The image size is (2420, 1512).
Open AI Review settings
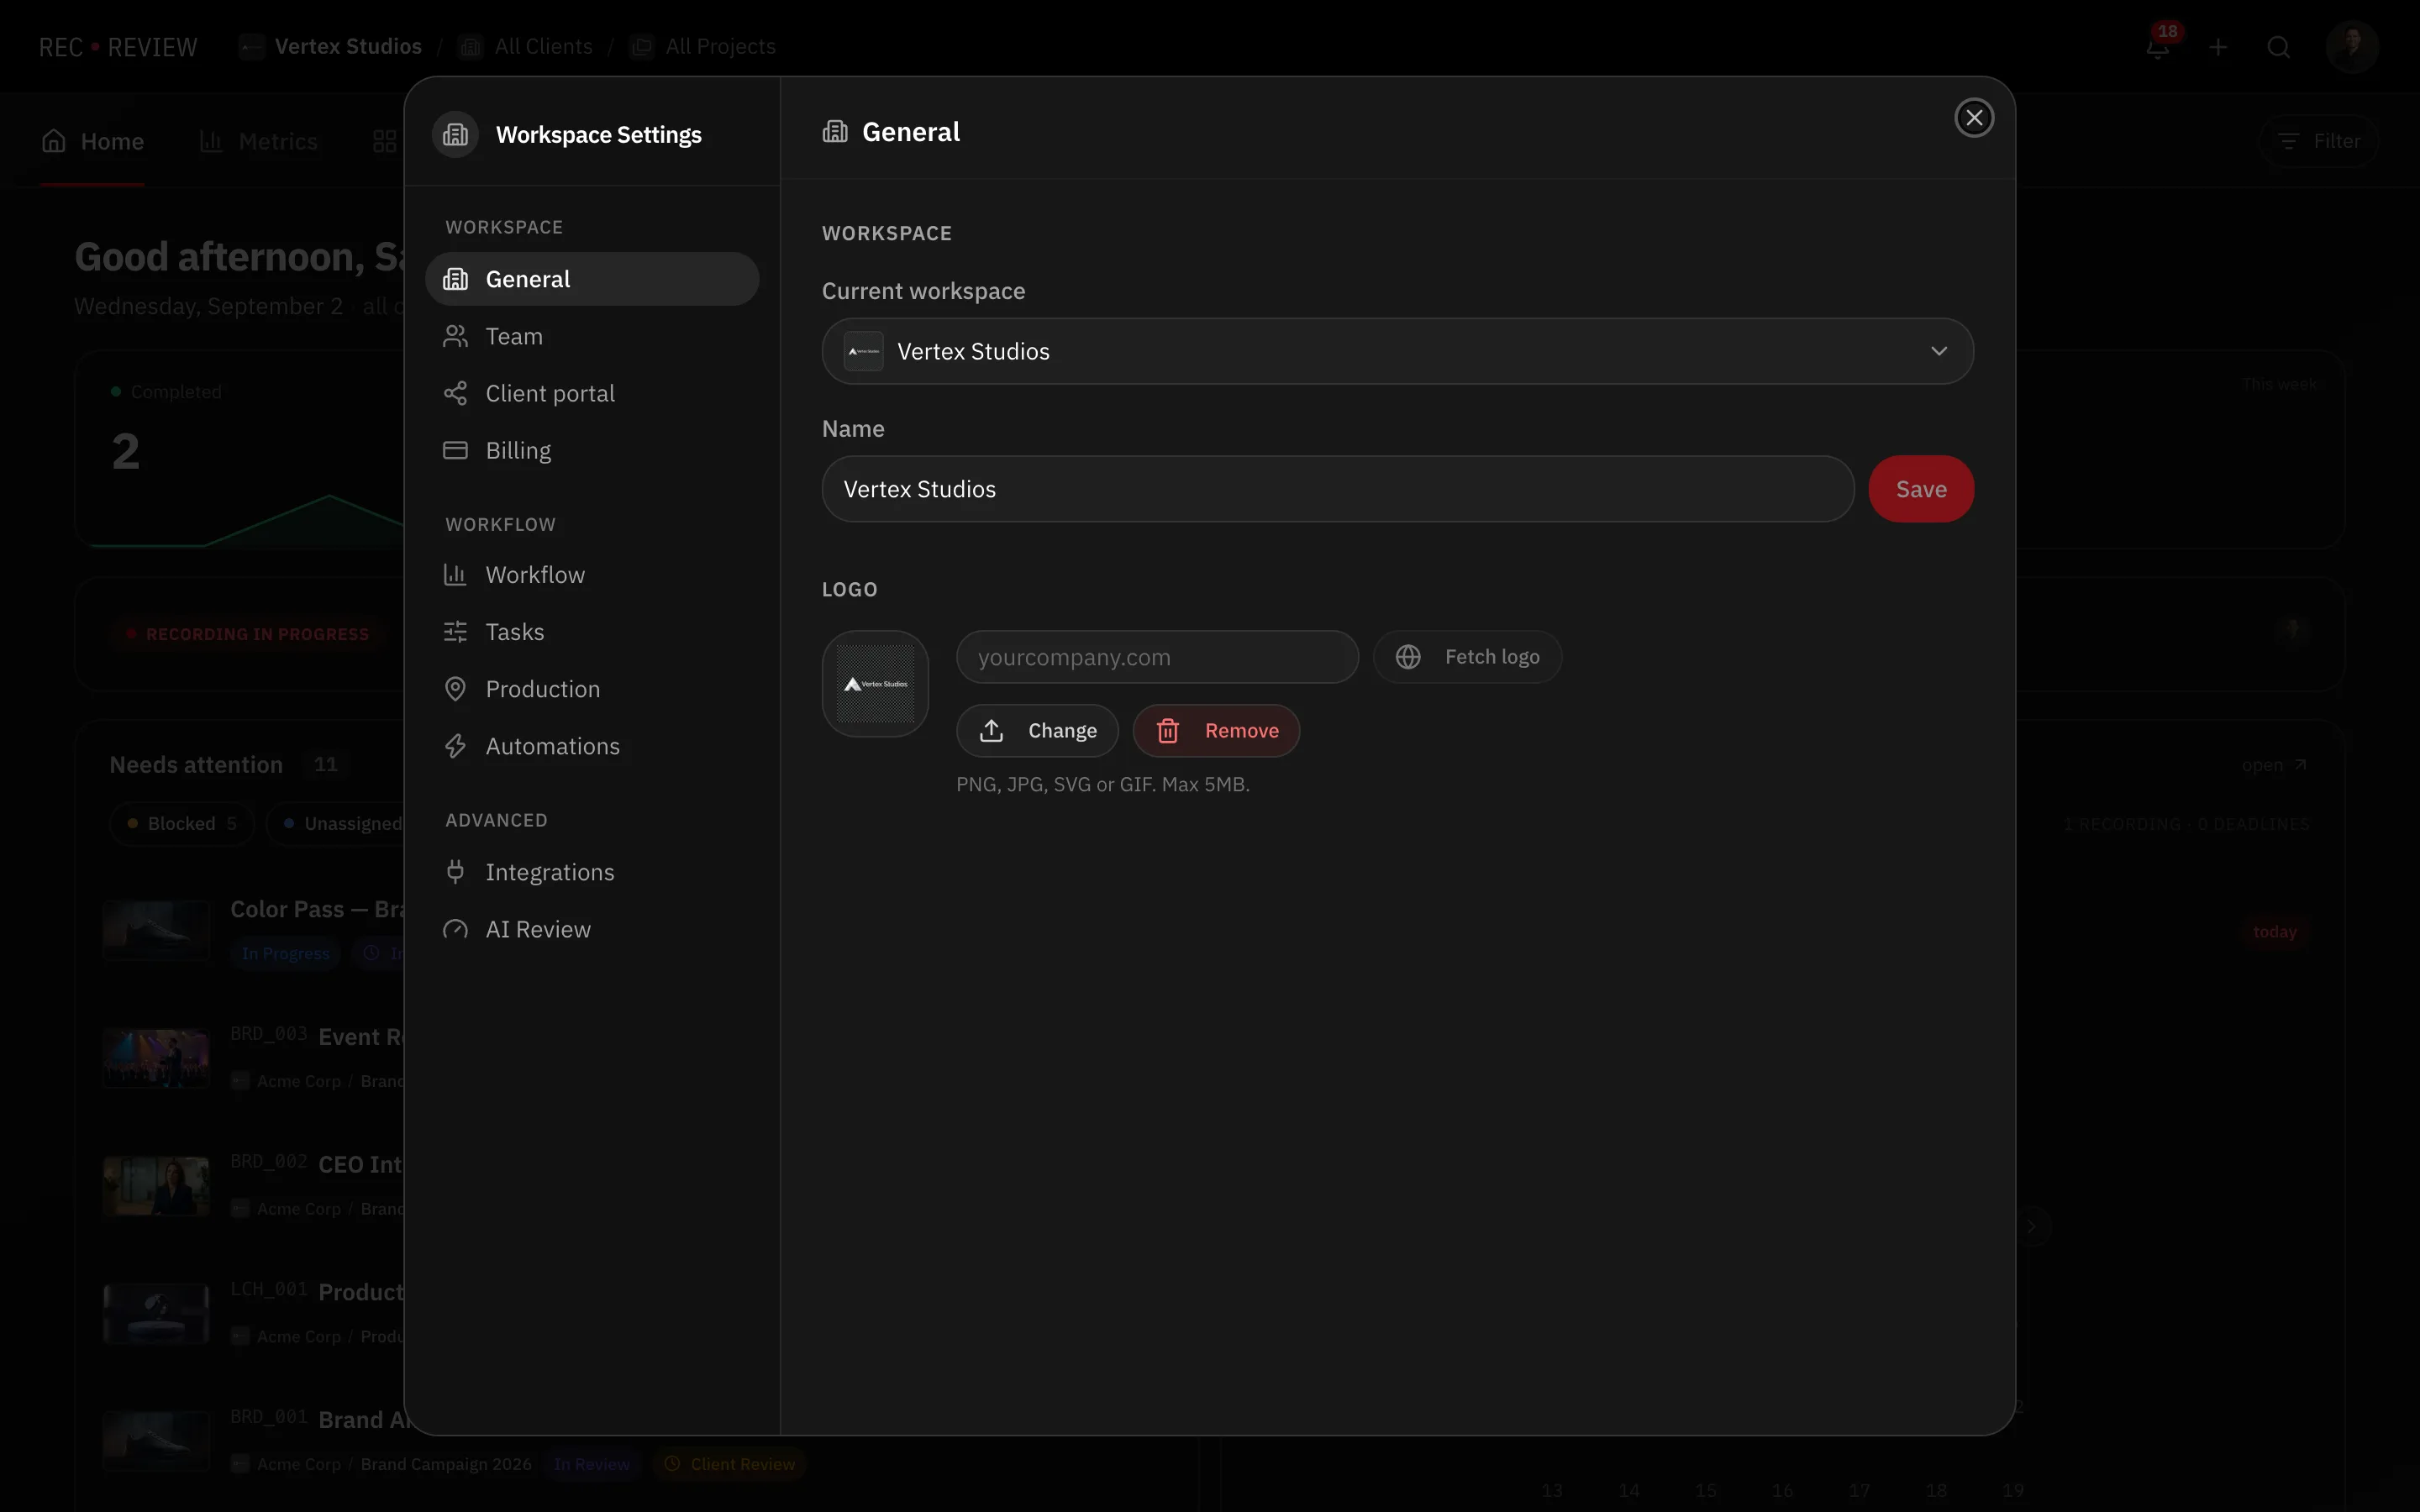591,929
